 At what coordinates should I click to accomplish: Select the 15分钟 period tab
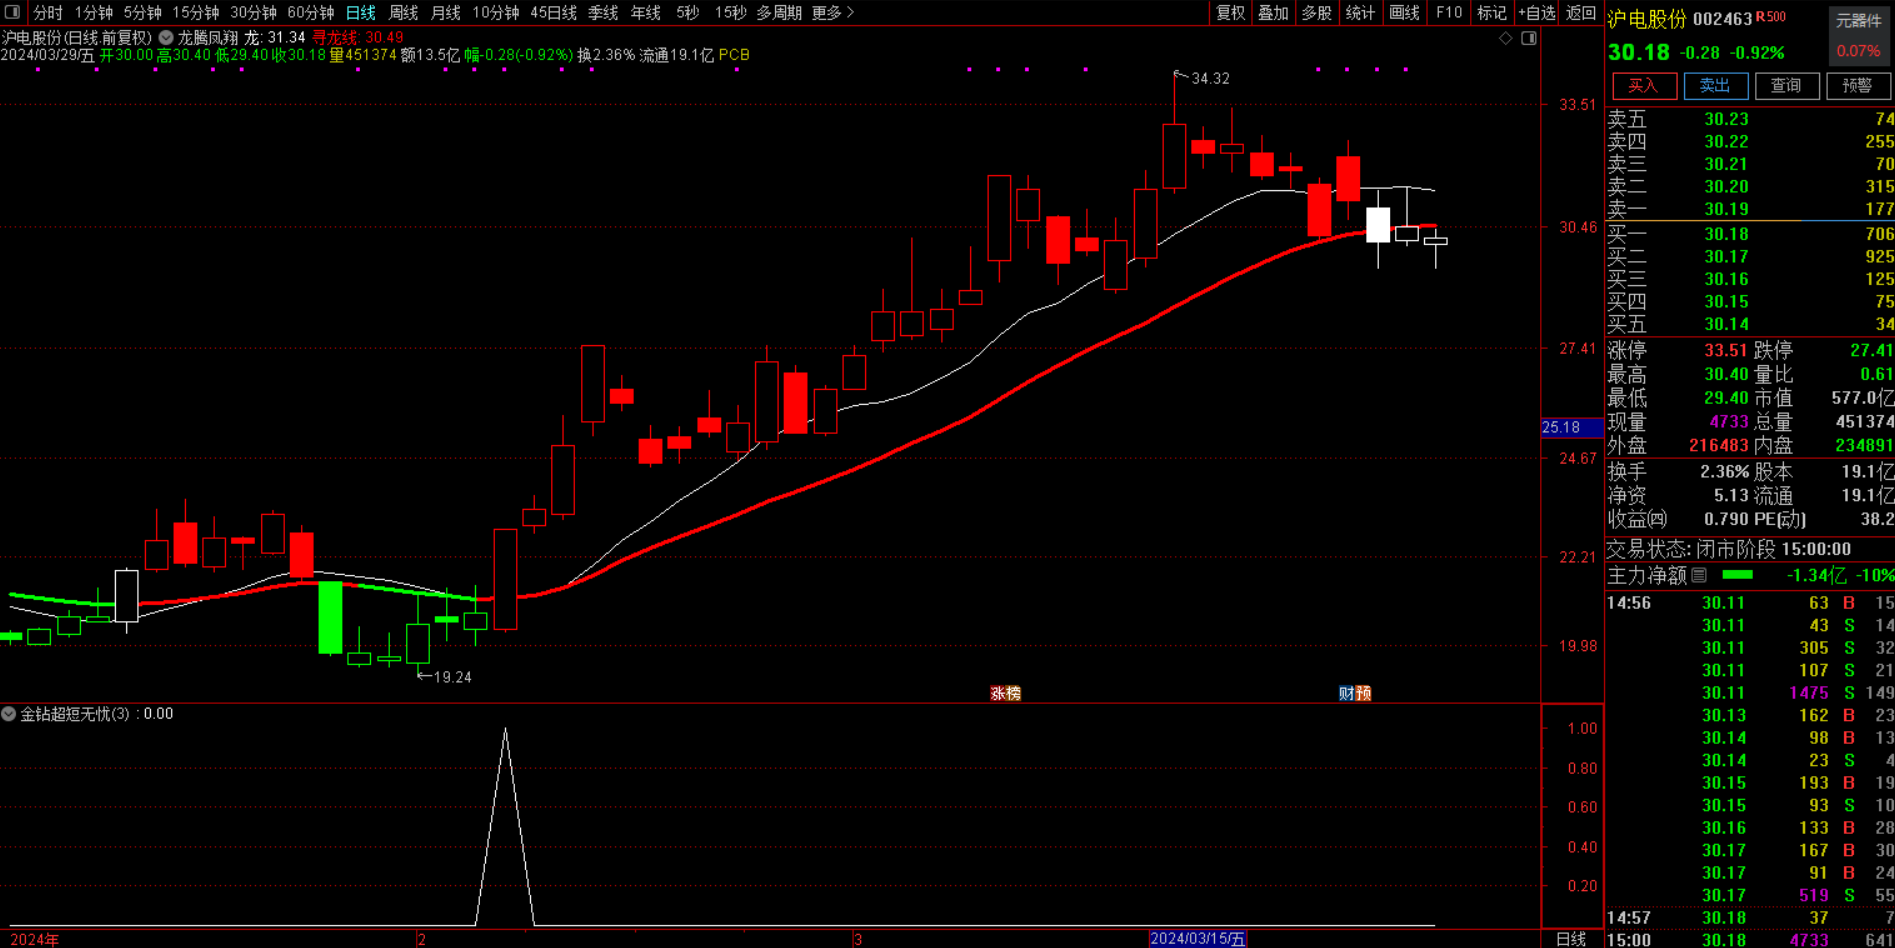point(195,12)
